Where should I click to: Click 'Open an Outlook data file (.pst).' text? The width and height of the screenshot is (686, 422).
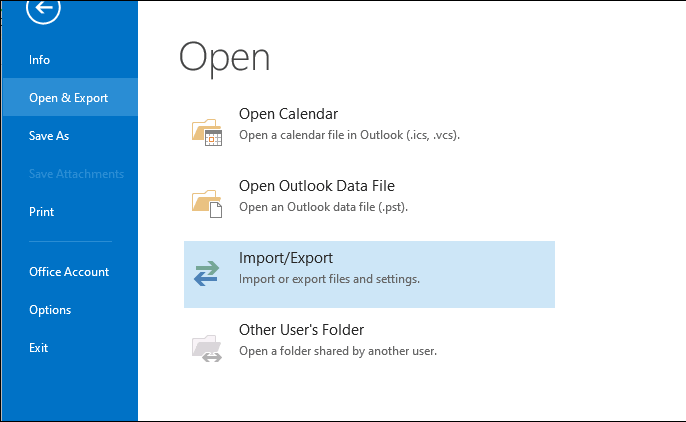pos(323,207)
